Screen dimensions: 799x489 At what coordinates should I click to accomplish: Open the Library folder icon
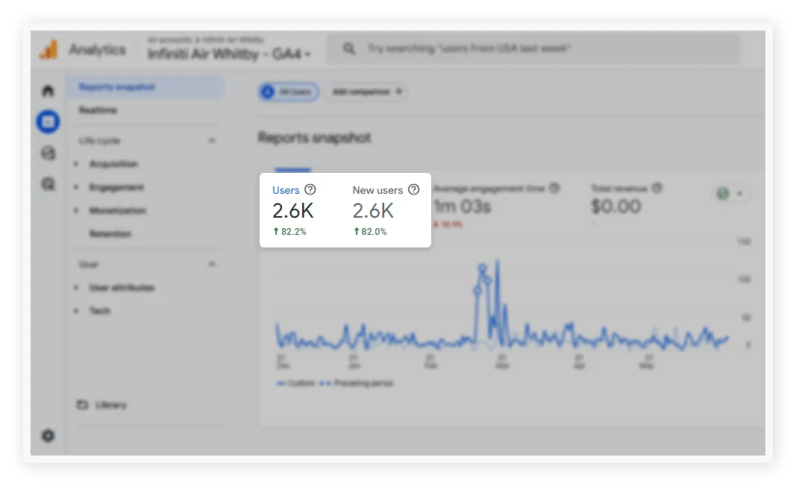click(x=82, y=404)
